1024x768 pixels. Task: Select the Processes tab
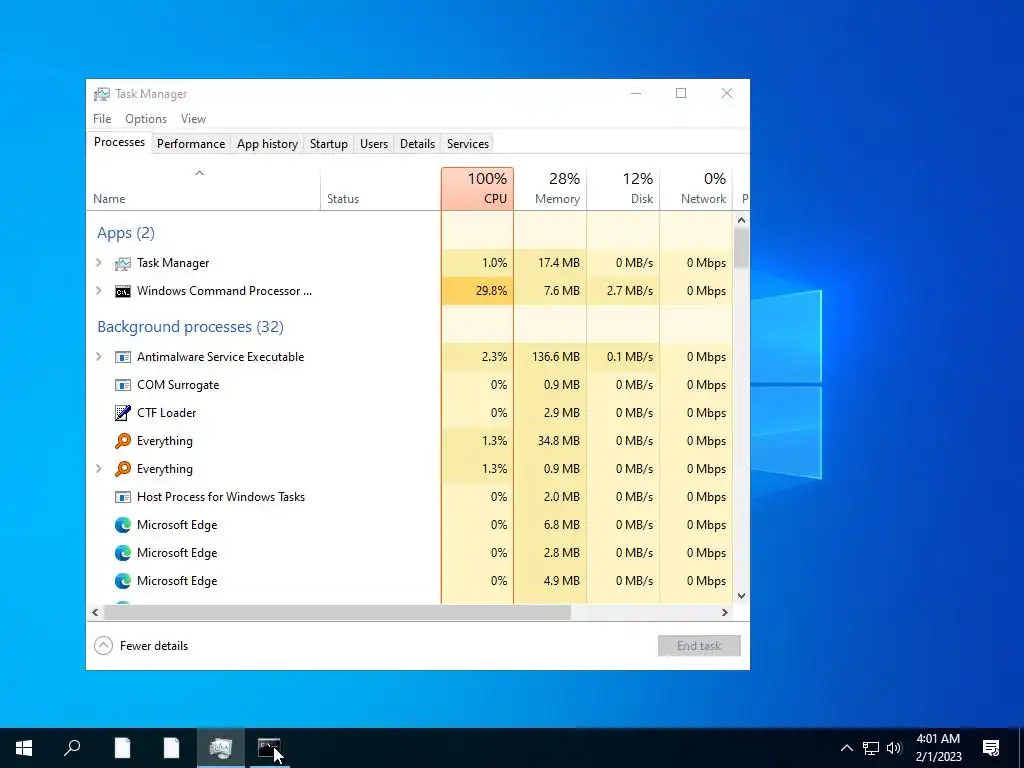click(x=120, y=142)
